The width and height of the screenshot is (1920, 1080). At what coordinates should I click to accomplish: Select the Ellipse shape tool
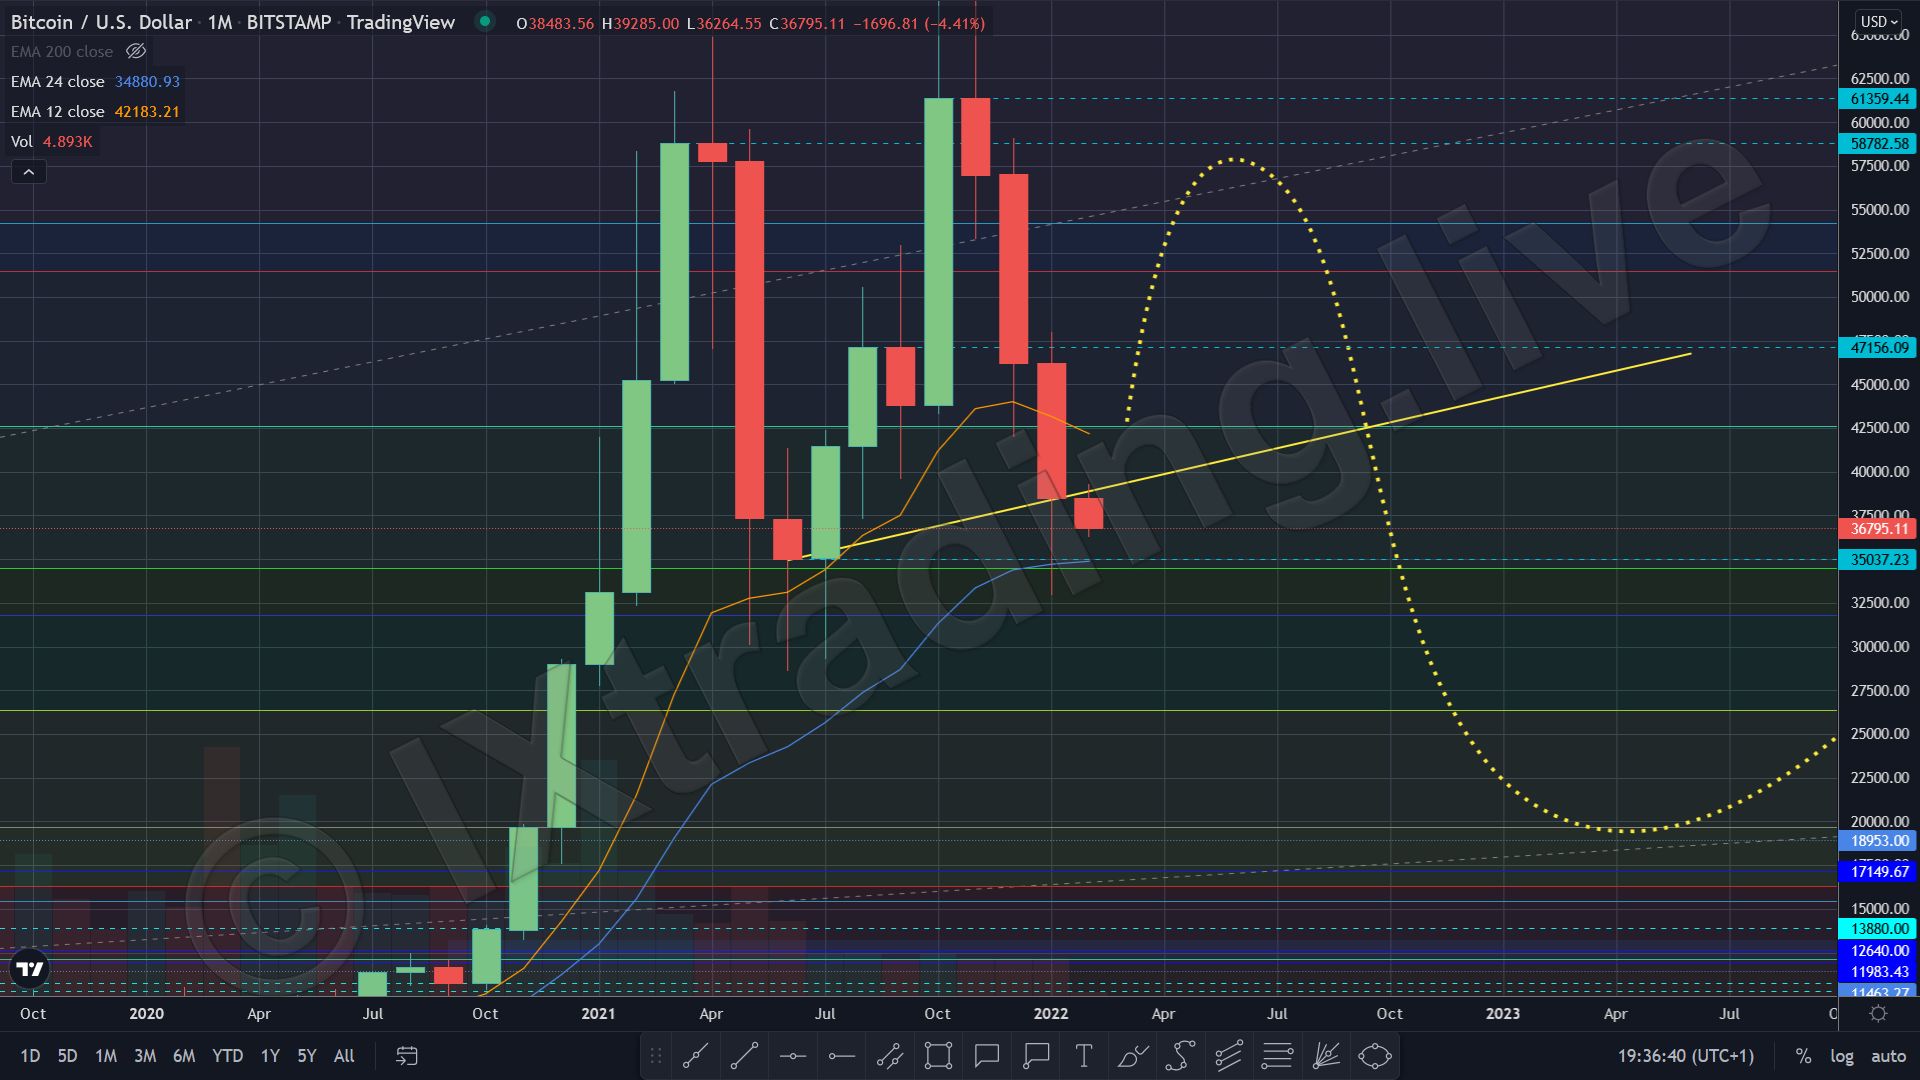coord(1375,1056)
